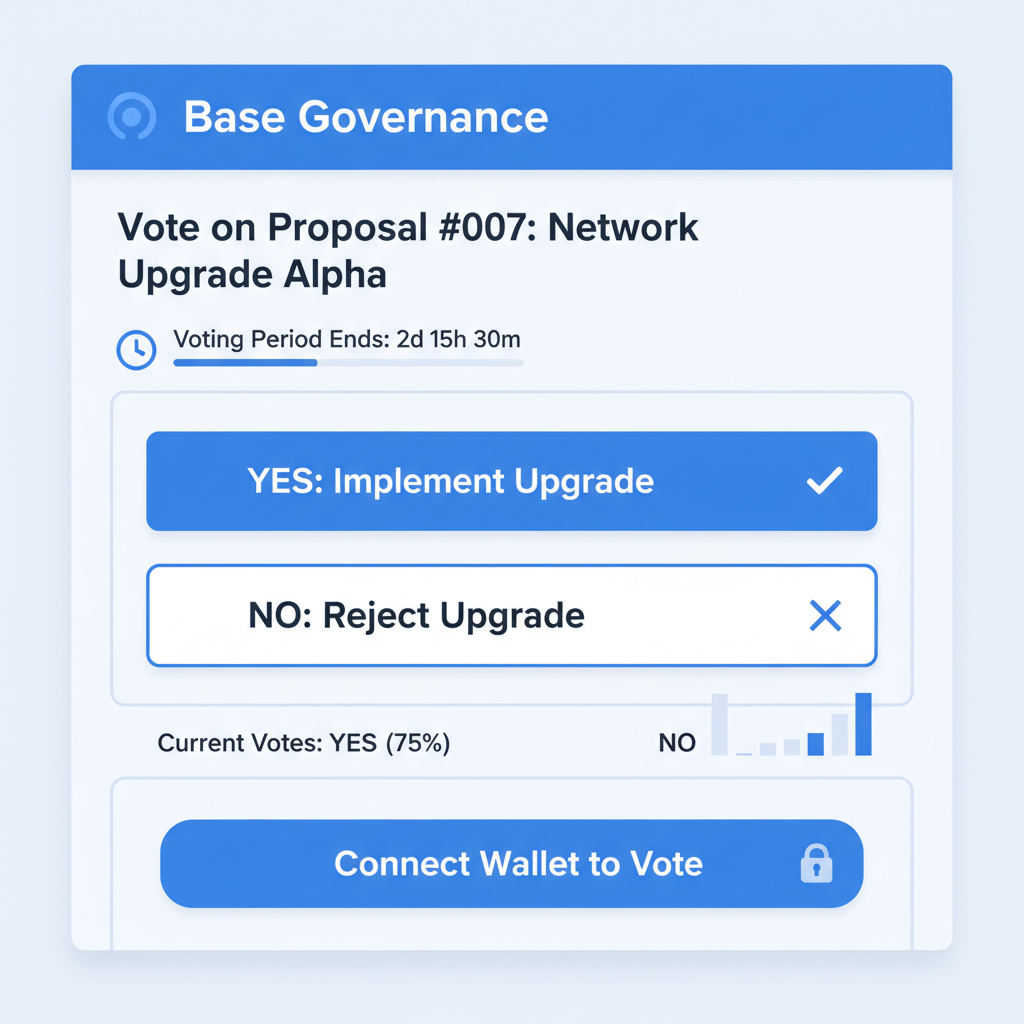The height and width of the screenshot is (1024, 1024).
Task: Click the tallest bar in the vote chart
Action: click(x=863, y=725)
